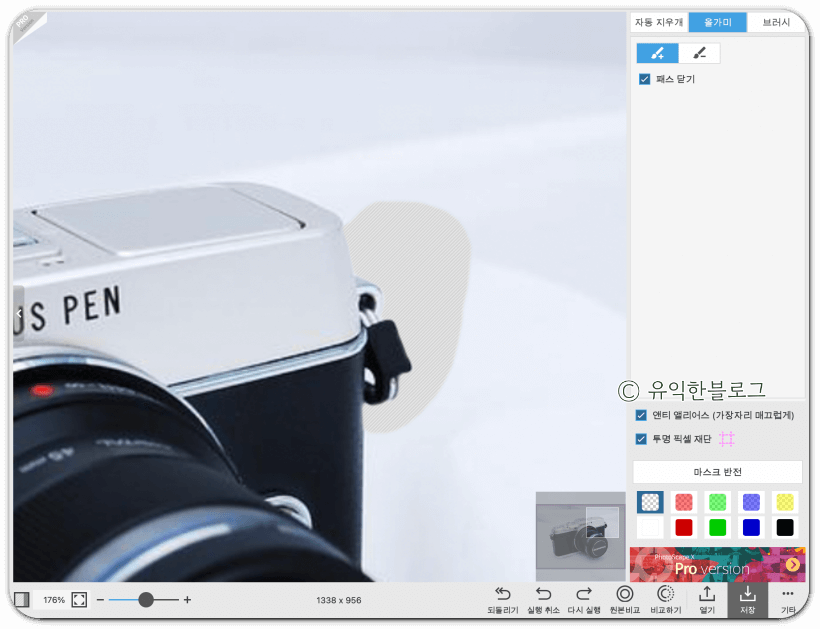Switch to the 자동 지우개 tab
Screen dimensions: 820x629
point(659,22)
